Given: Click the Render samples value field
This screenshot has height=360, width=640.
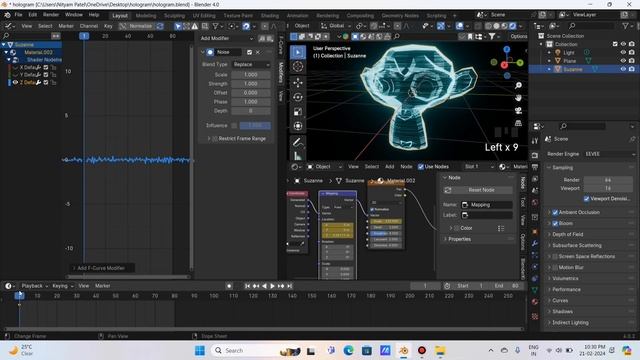Looking at the screenshot, I should [x=608, y=180].
